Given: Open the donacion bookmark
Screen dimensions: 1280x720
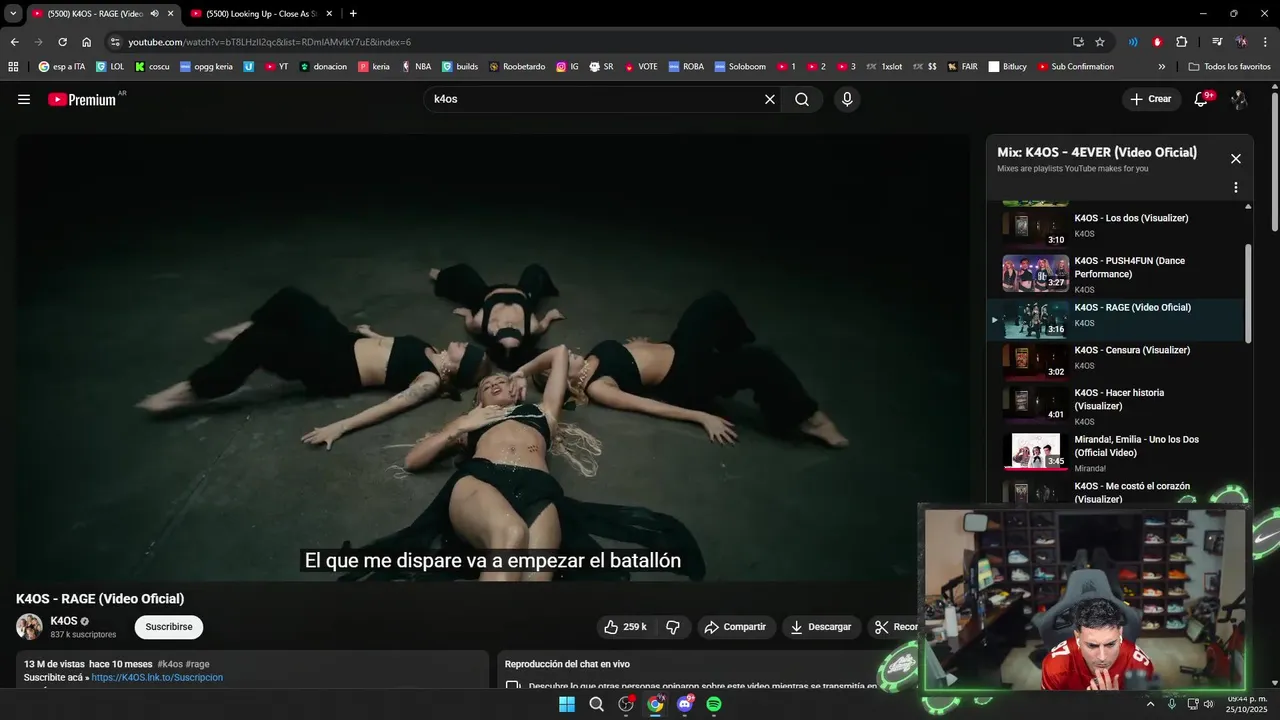Looking at the screenshot, I should (323, 67).
